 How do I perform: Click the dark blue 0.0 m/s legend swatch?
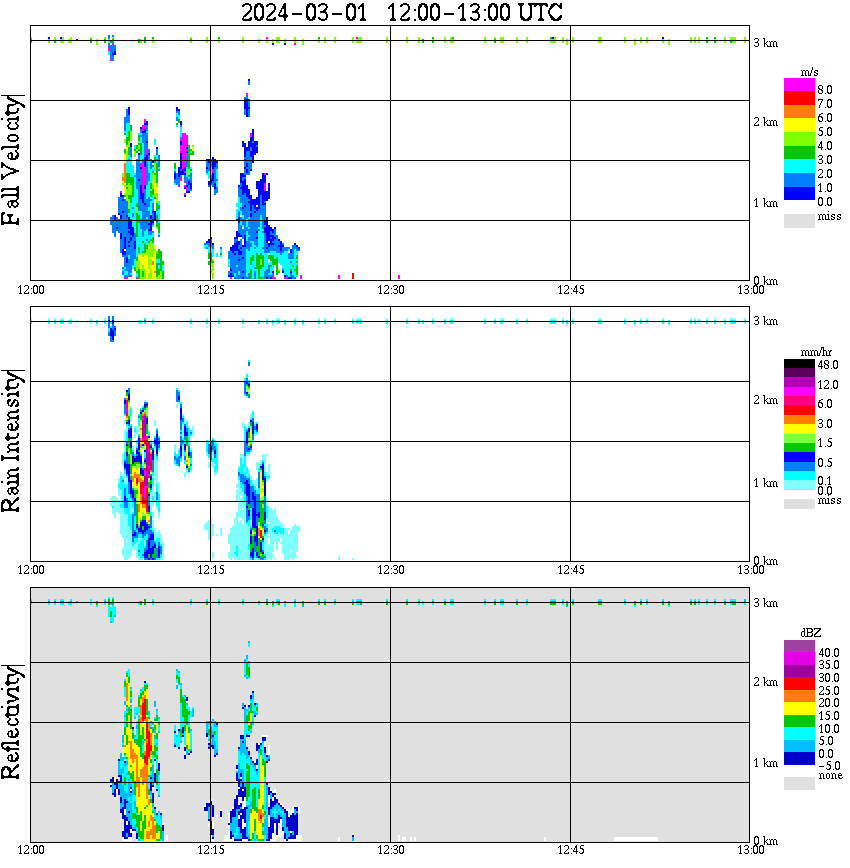[x=799, y=194]
